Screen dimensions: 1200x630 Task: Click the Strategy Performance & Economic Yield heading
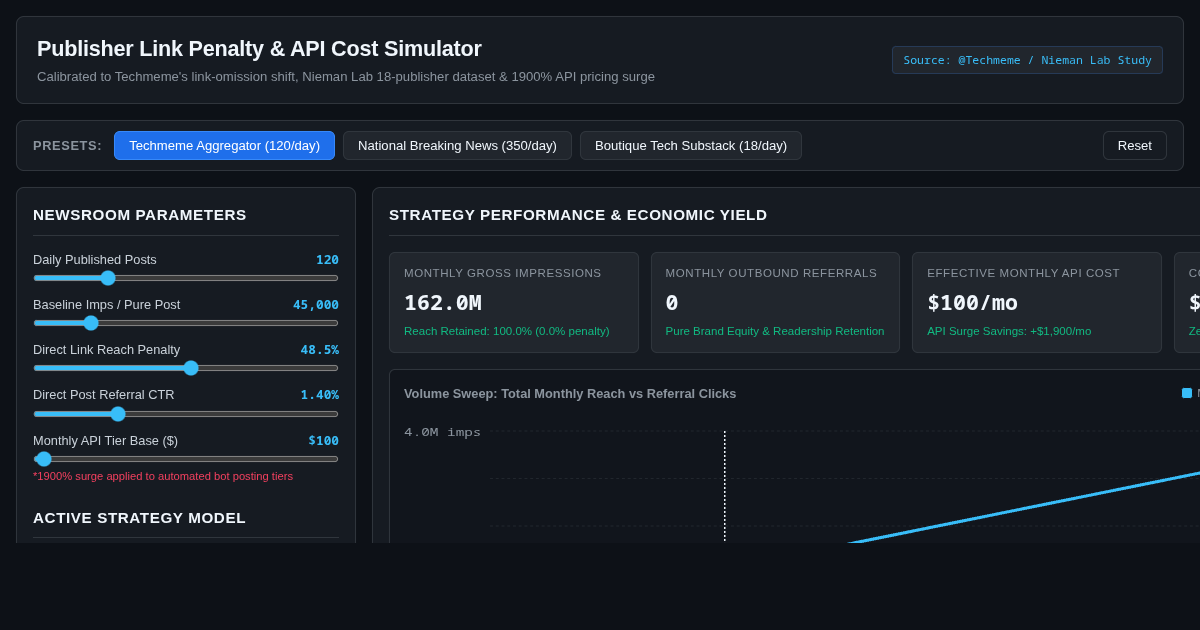pos(578,215)
